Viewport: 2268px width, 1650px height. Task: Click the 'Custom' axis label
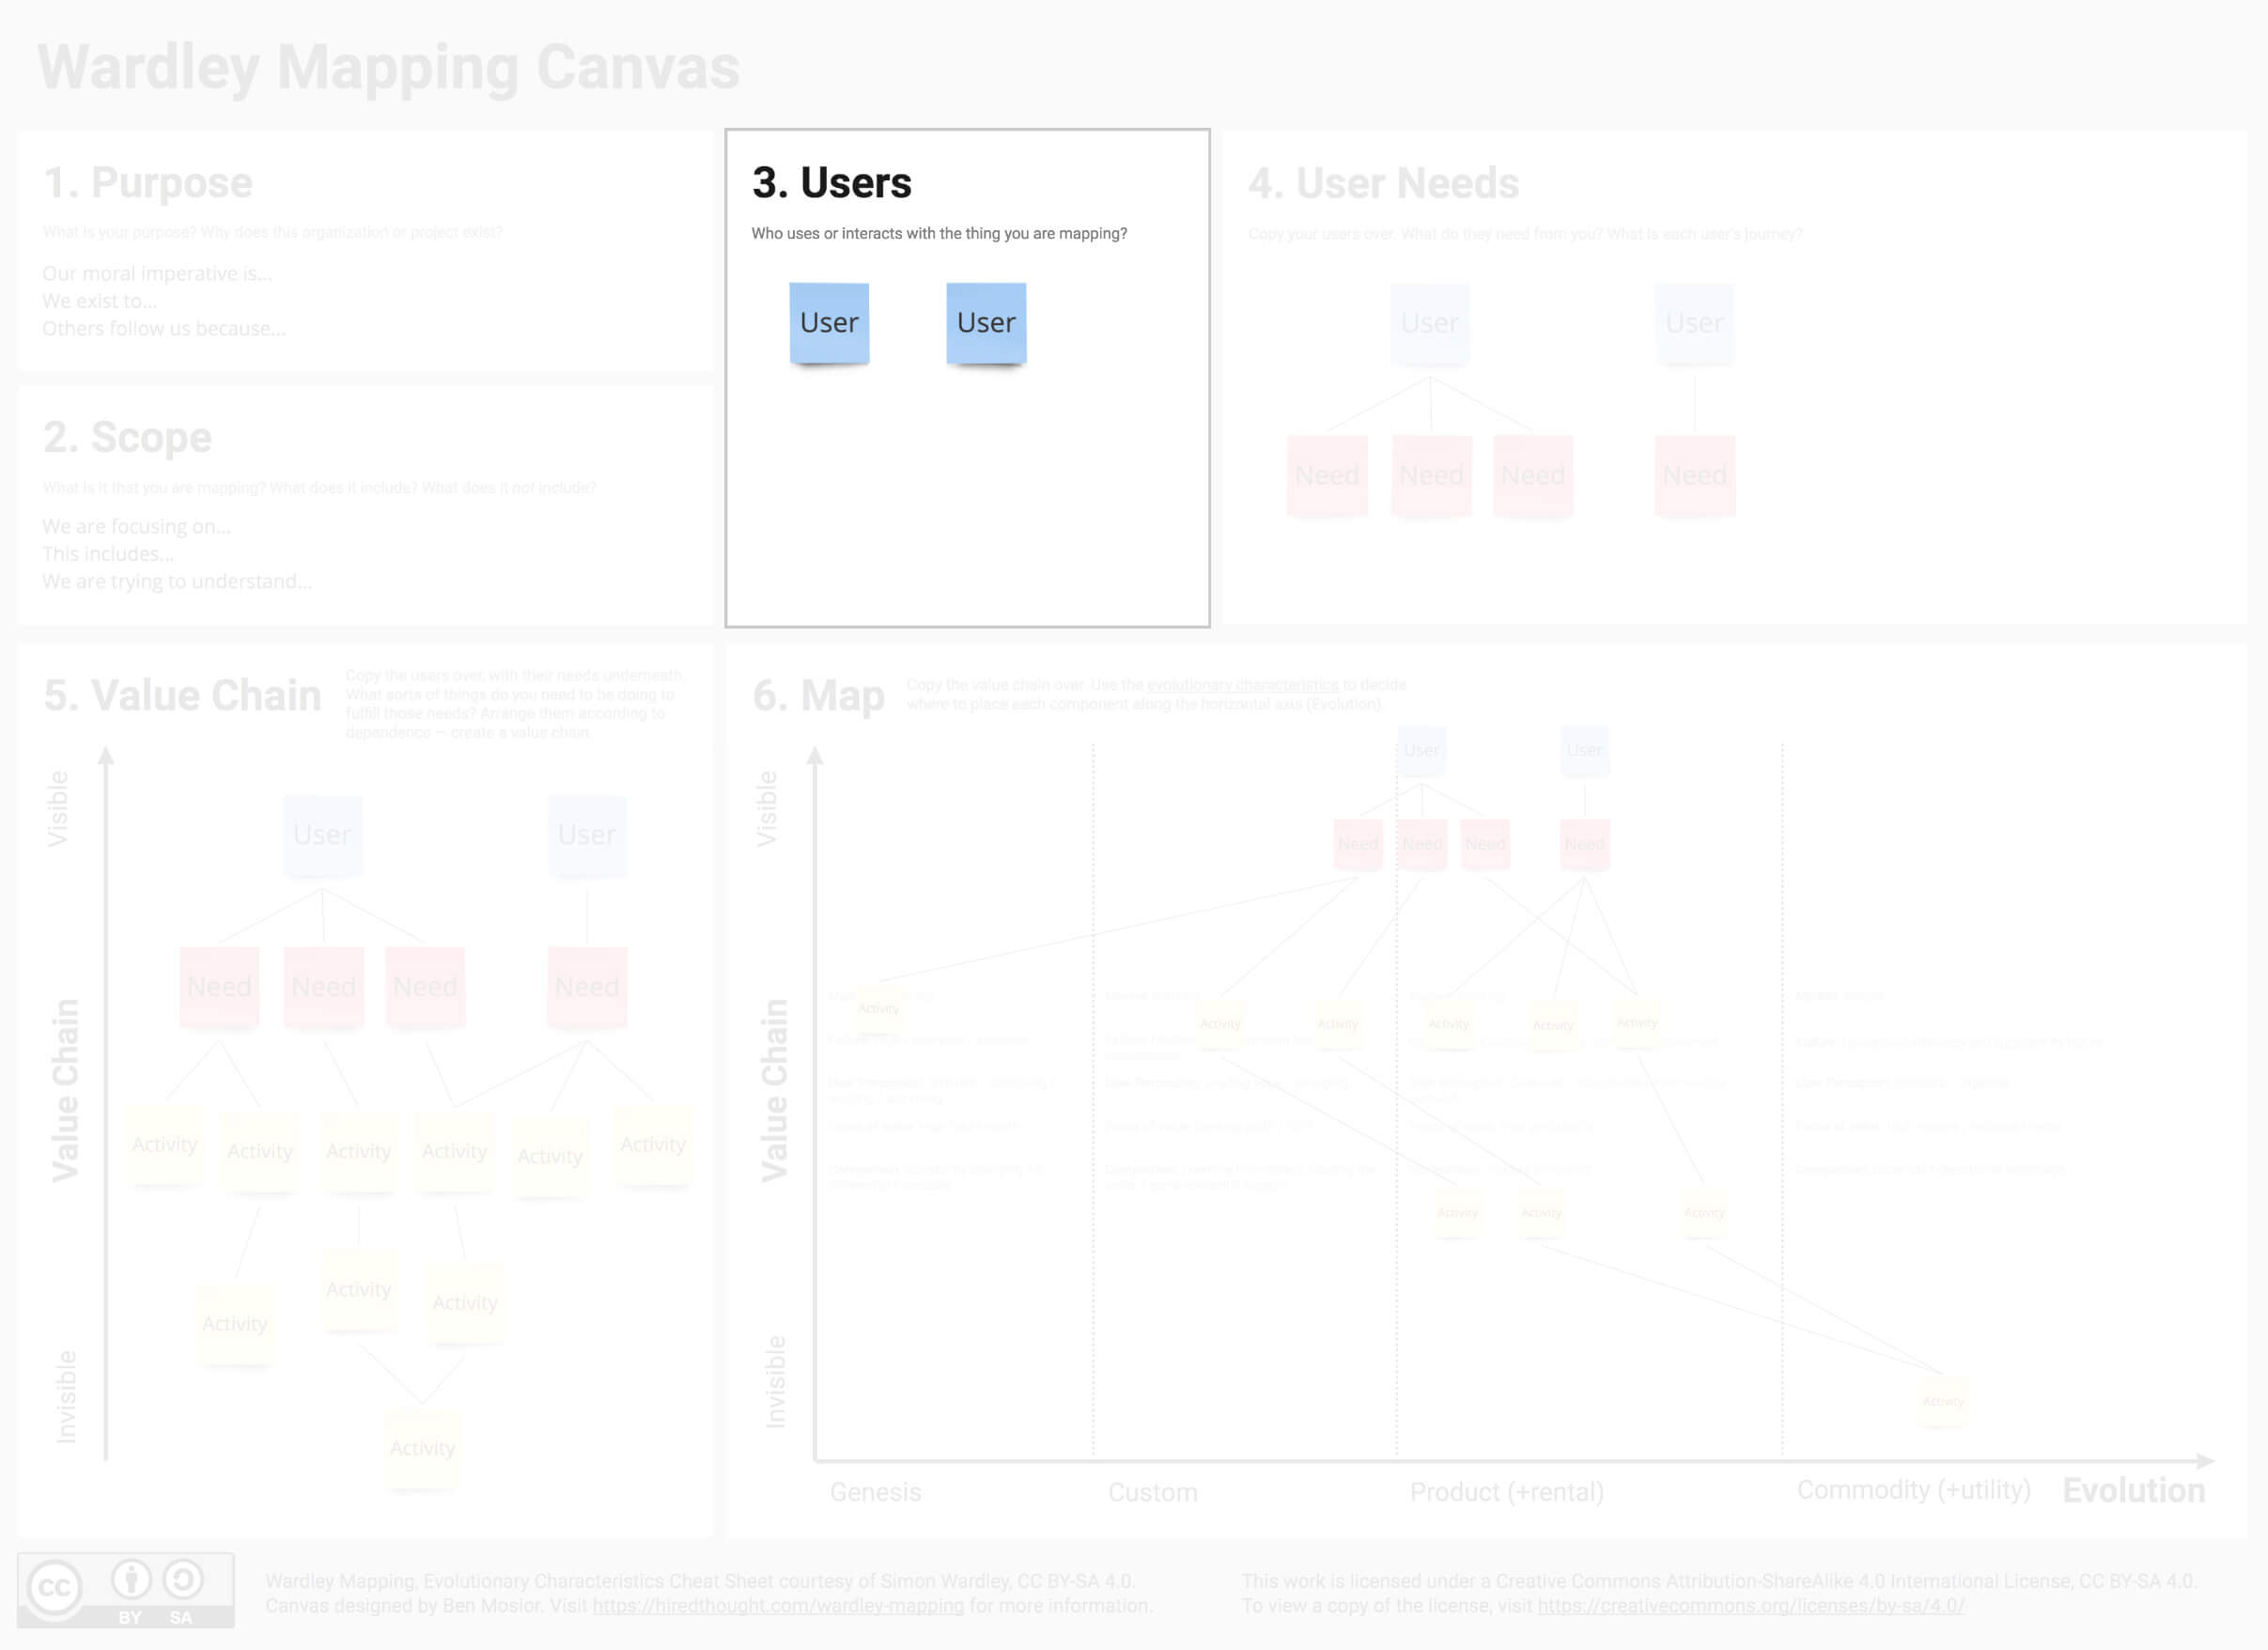(x=1152, y=1492)
